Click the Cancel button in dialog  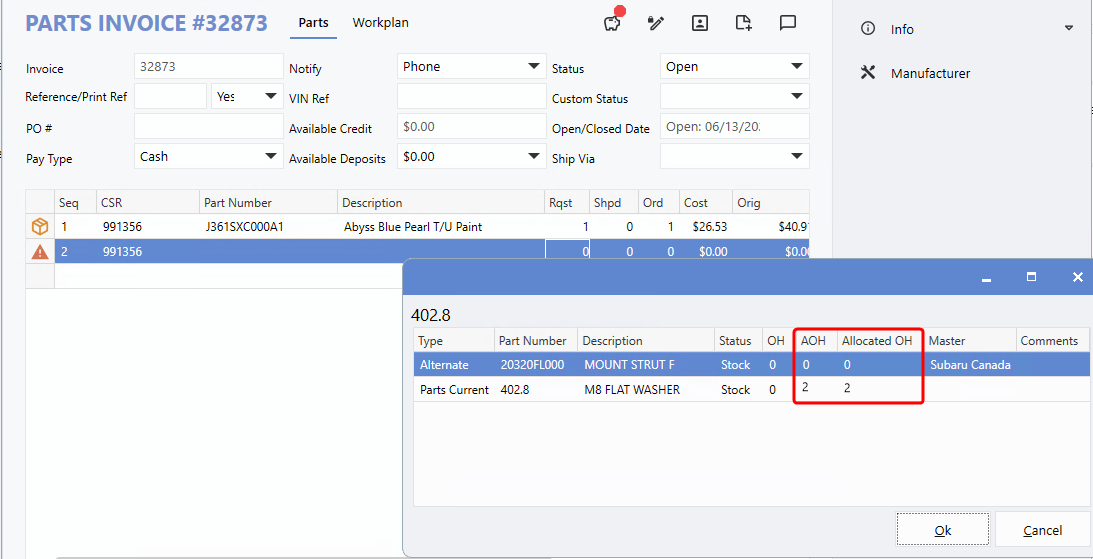pyautogui.click(x=1042, y=530)
